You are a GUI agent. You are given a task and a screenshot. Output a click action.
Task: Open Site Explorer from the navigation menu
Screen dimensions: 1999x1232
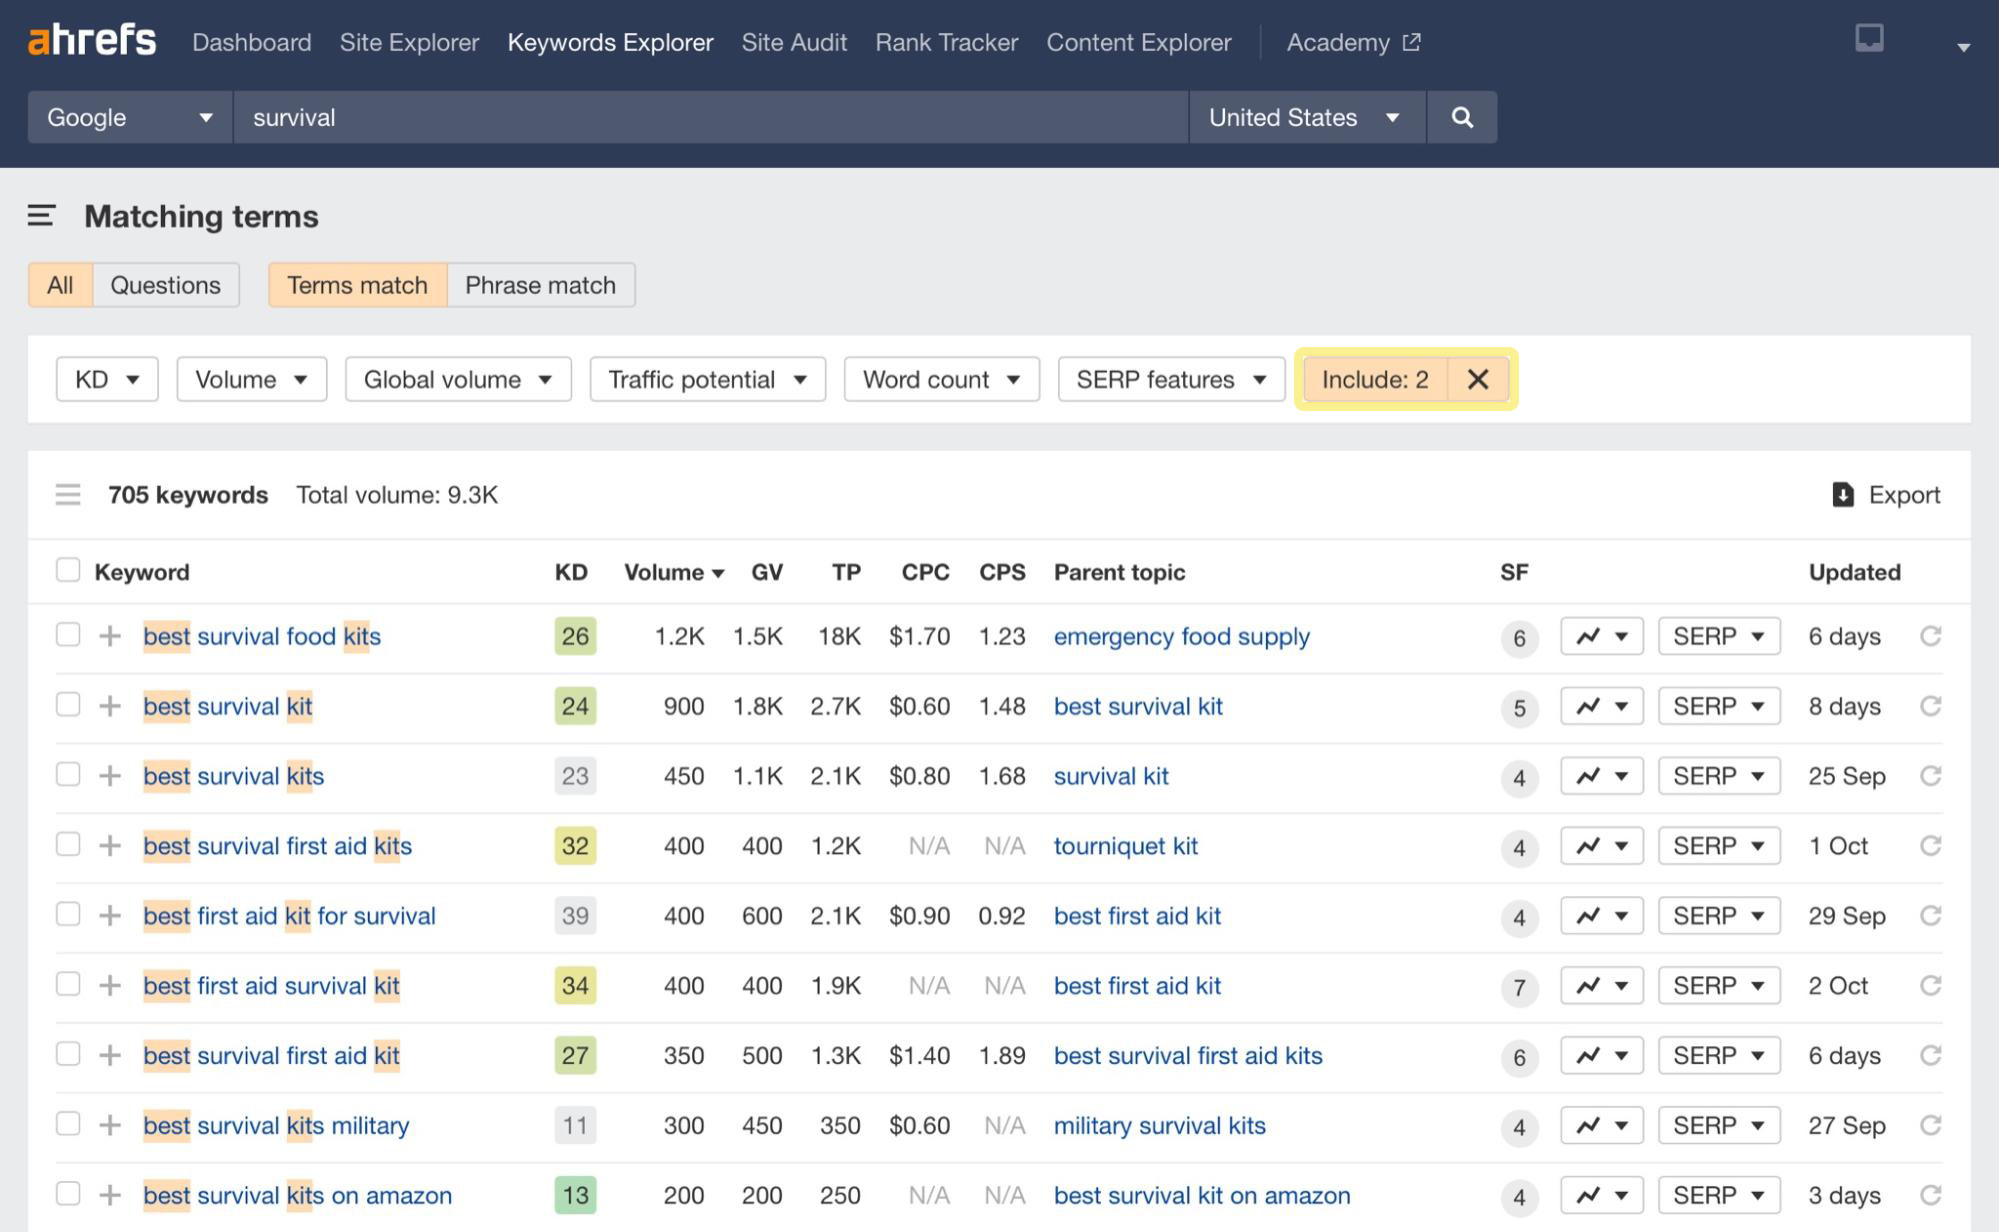408,42
